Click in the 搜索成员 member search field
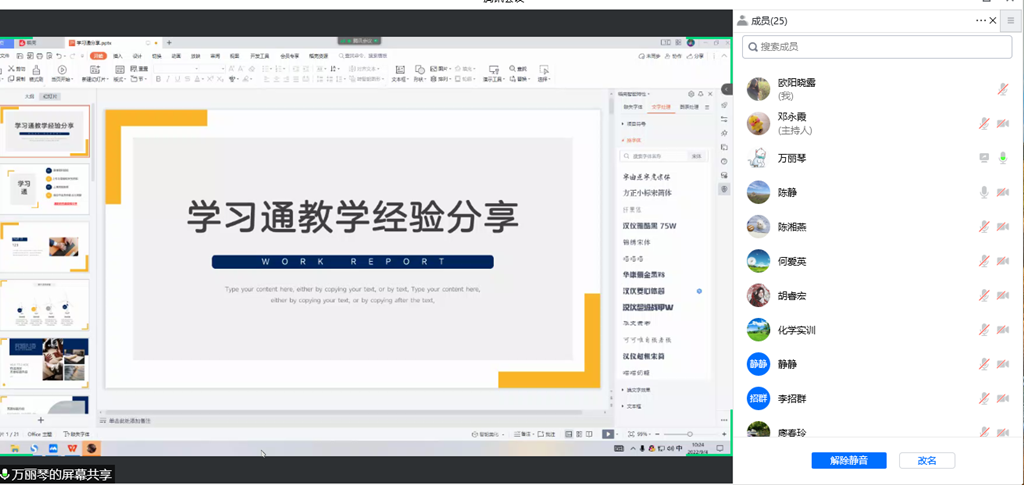1024x485 pixels. pos(877,47)
